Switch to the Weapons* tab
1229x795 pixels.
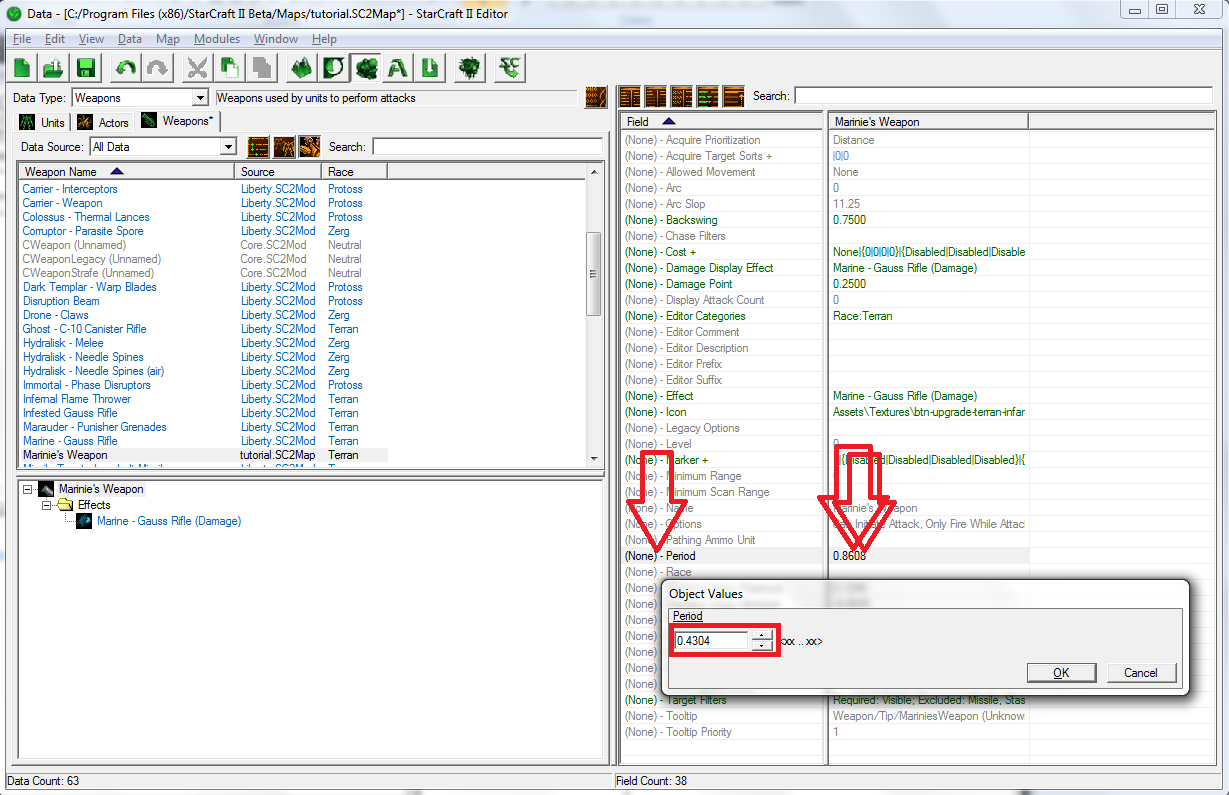tap(178, 121)
